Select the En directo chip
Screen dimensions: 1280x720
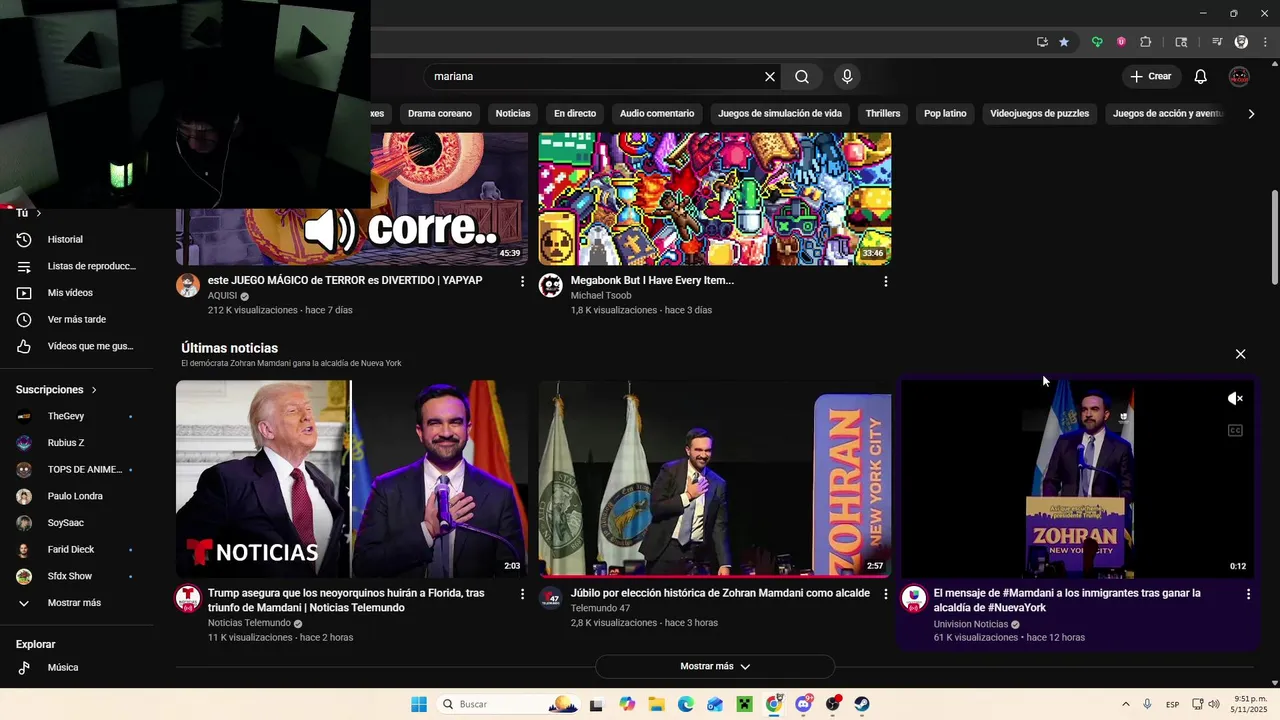tap(575, 114)
